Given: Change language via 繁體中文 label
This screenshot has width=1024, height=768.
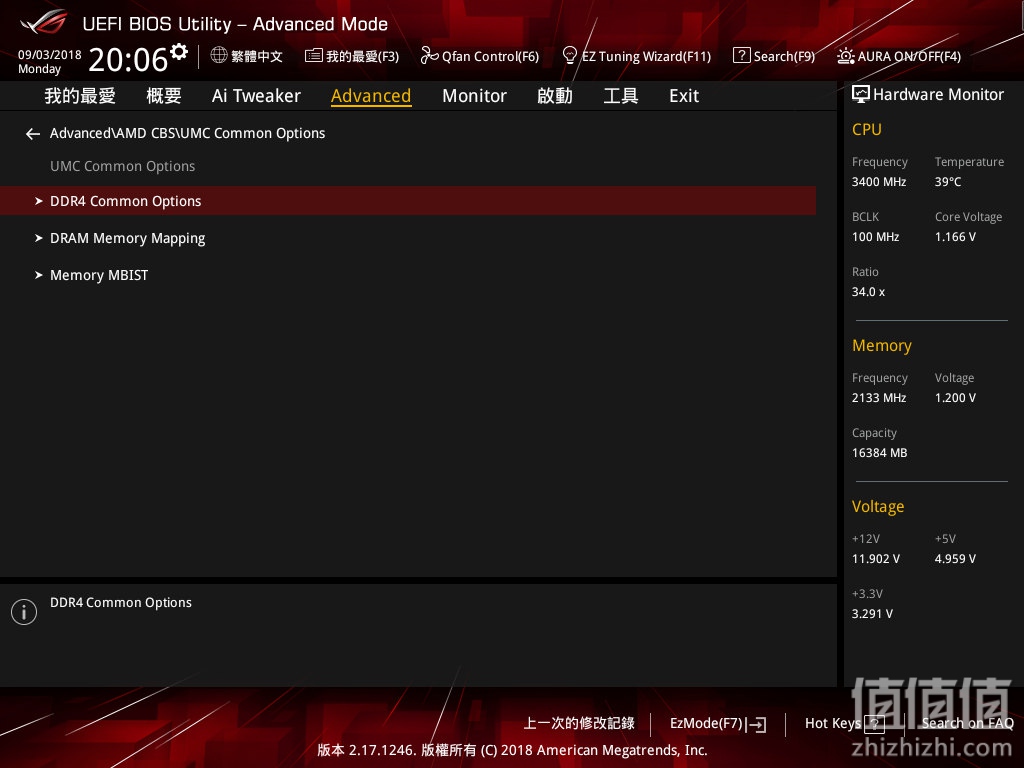Looking at the screenshot, I should pos(257,56).
